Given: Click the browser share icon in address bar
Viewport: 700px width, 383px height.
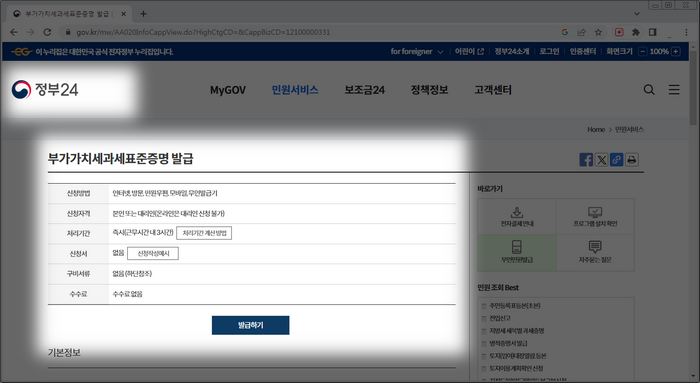Looking at the screenshot, I should pos(581,32).
